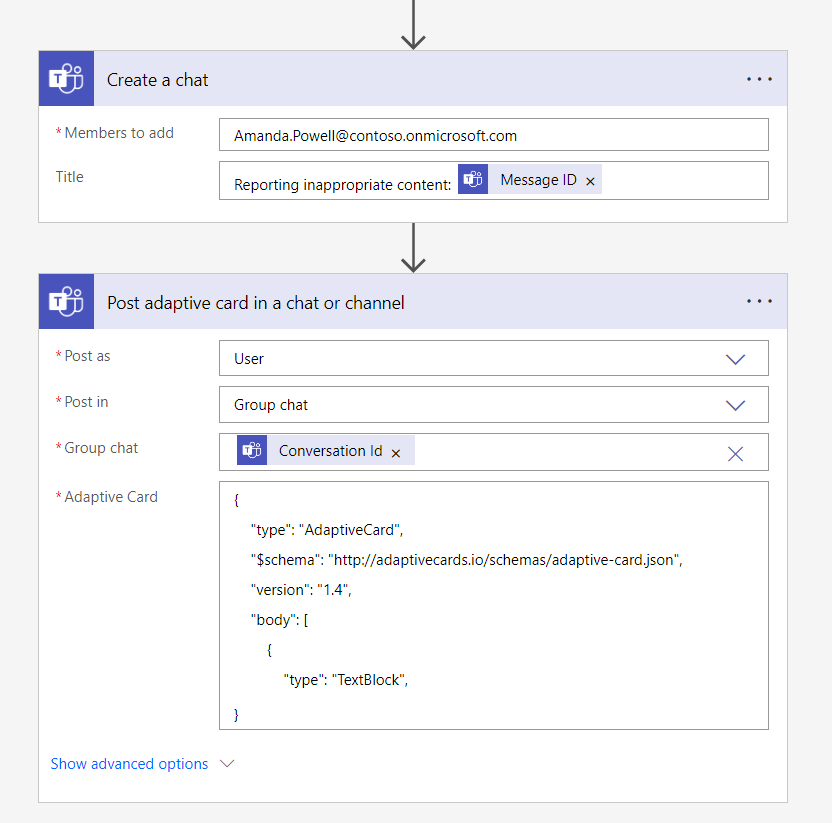Remove the Conversation Id token
The image size is (832, 823).
[396, 453]
